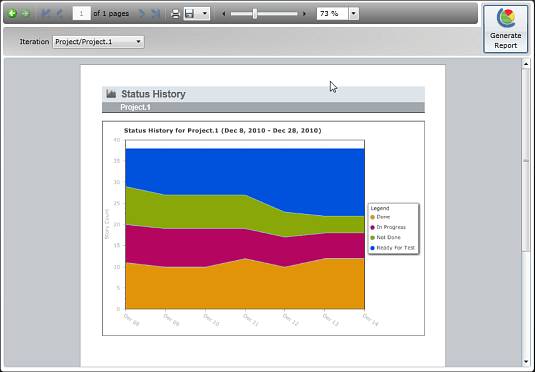The width and height of the screenshot is (535, 372).
Task: Click the "Iteration" label
Action: [34, 42]
